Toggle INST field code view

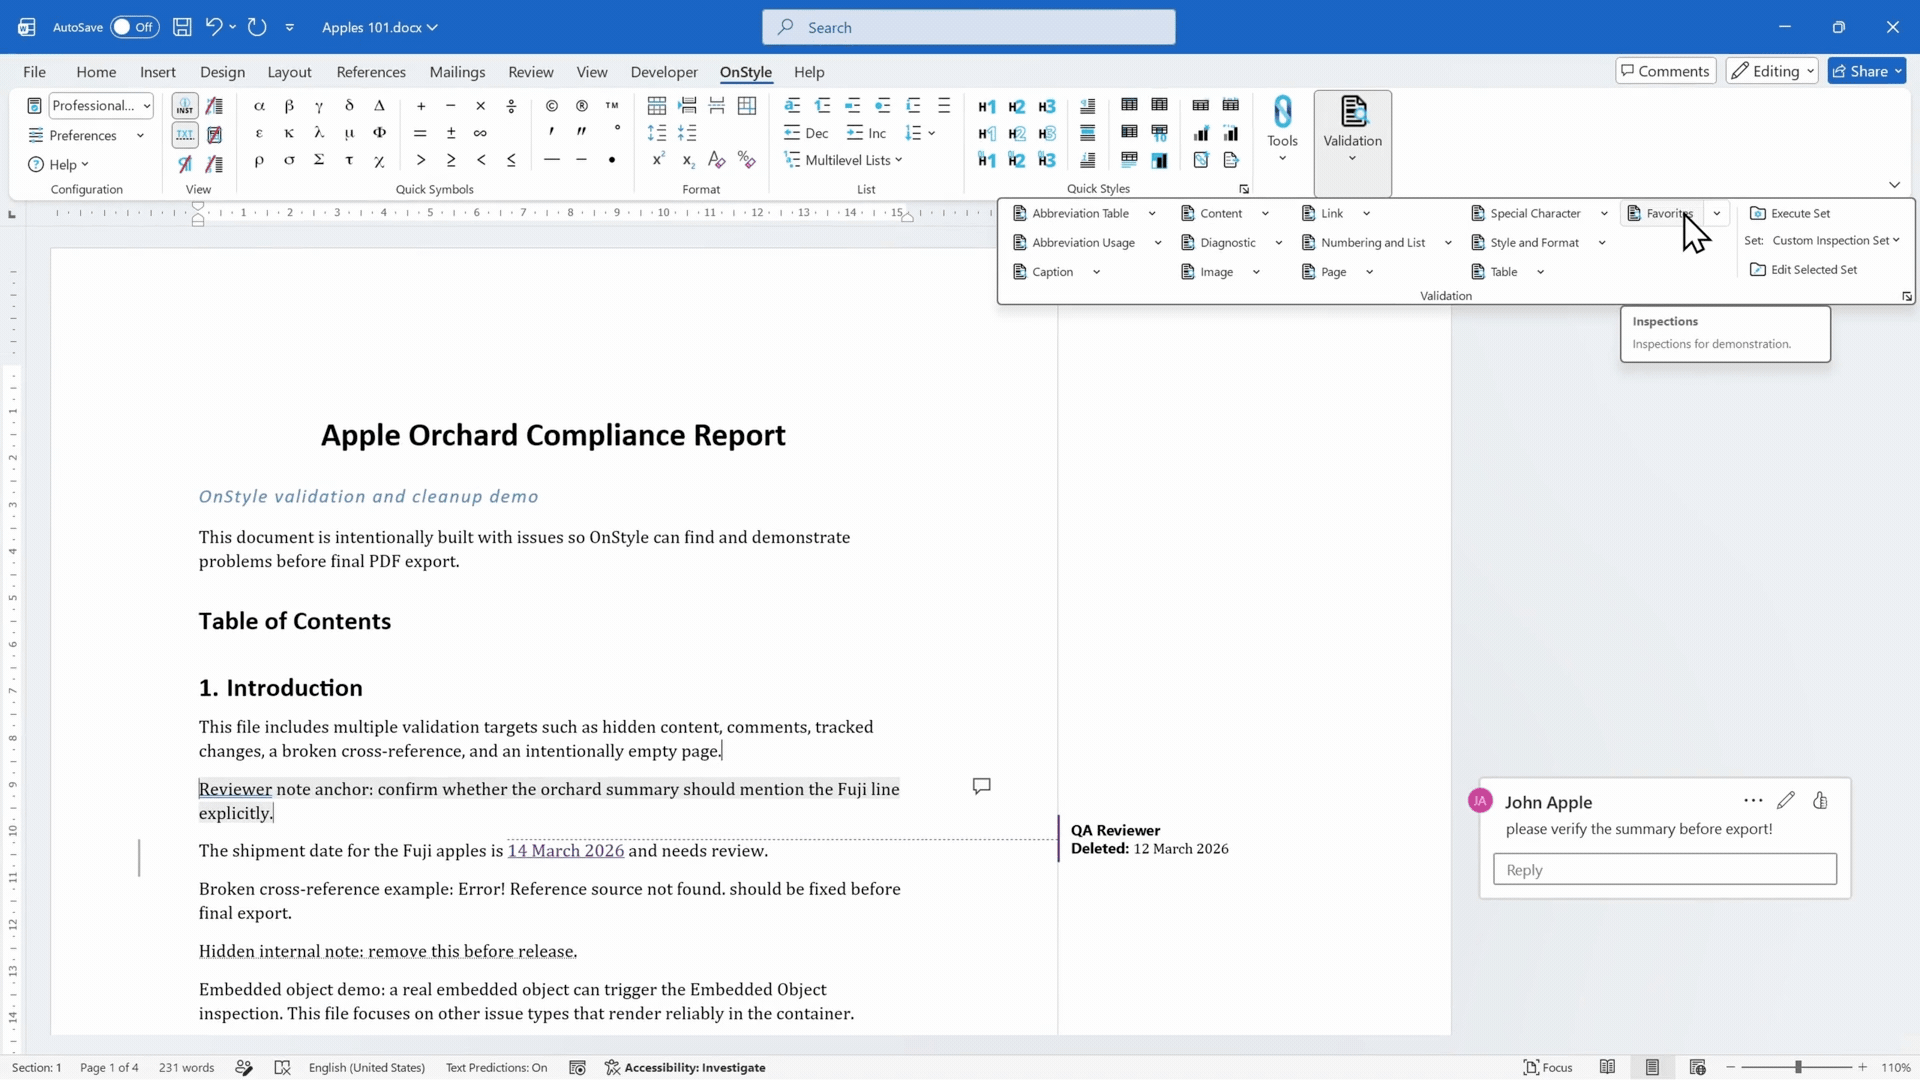point(185,106)
